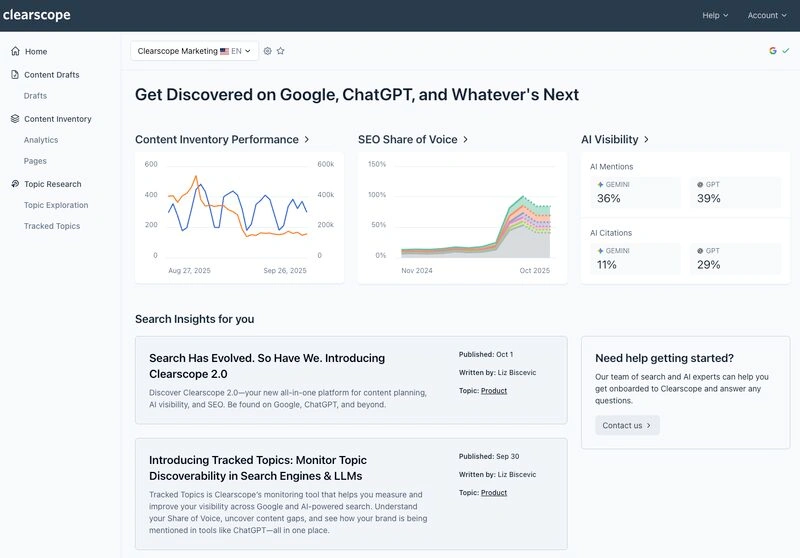Click the Home house icon in the sidebar

pyautogui.click(x=15, y=51)
